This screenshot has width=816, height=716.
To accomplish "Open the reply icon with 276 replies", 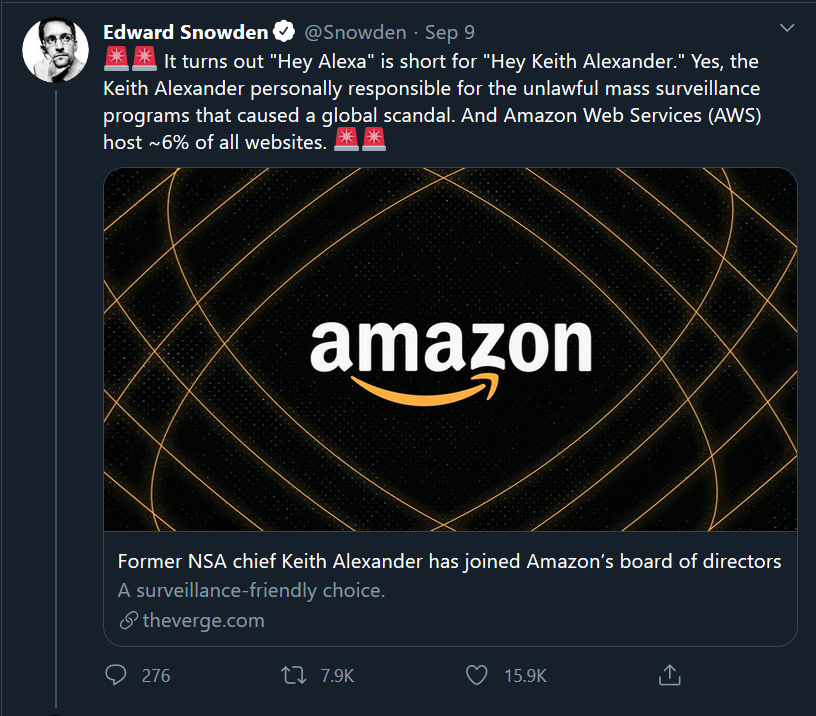I will 116,675.
